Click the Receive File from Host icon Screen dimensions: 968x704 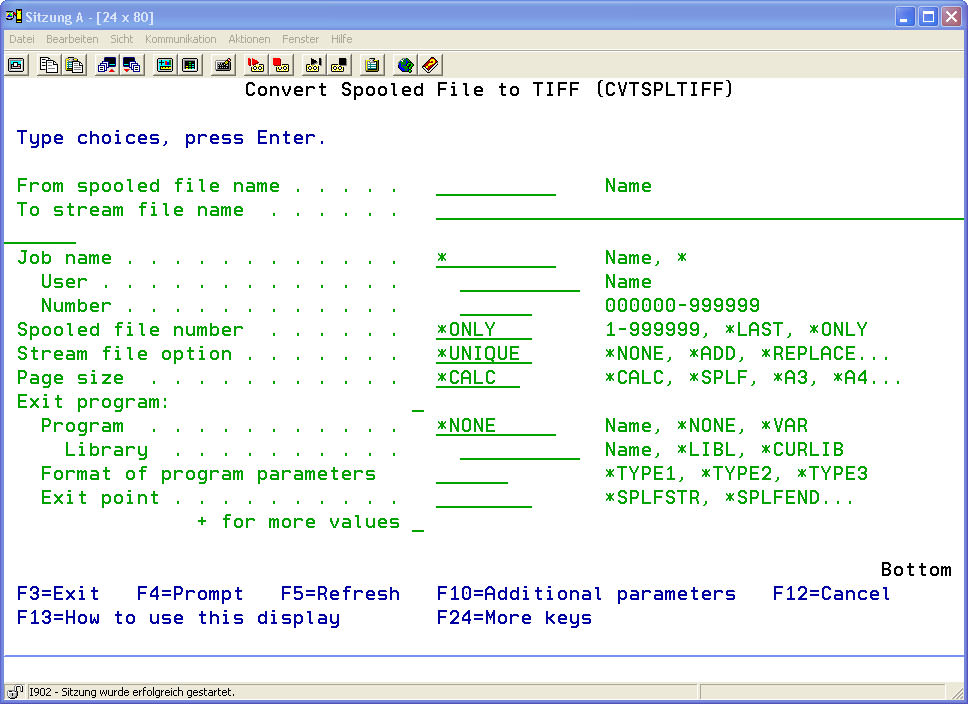pyautogui.click(x=131, y=65)
